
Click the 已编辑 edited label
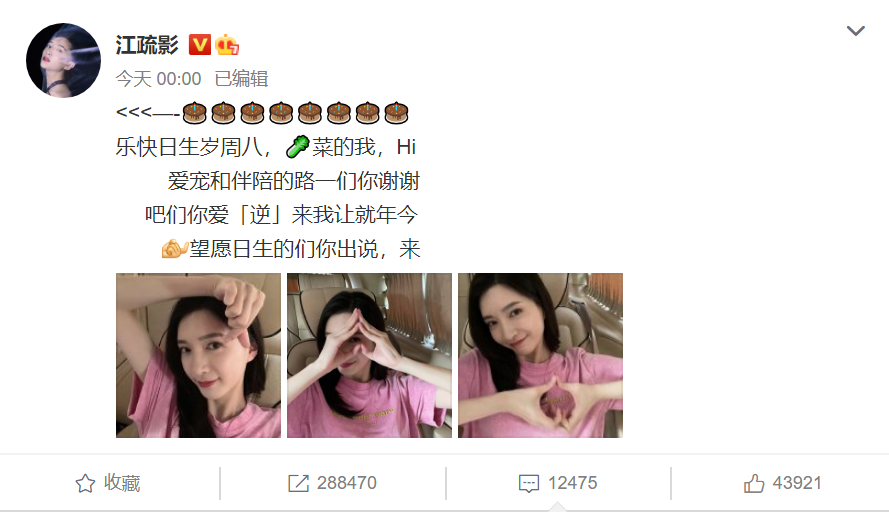click(x=241, y=79)
